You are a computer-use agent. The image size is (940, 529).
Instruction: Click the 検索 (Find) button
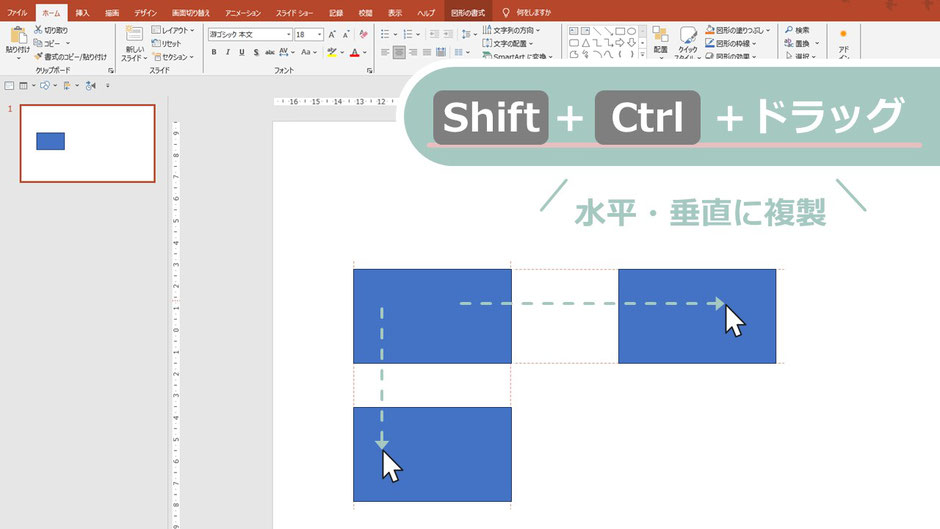click(x=797, y=30)
